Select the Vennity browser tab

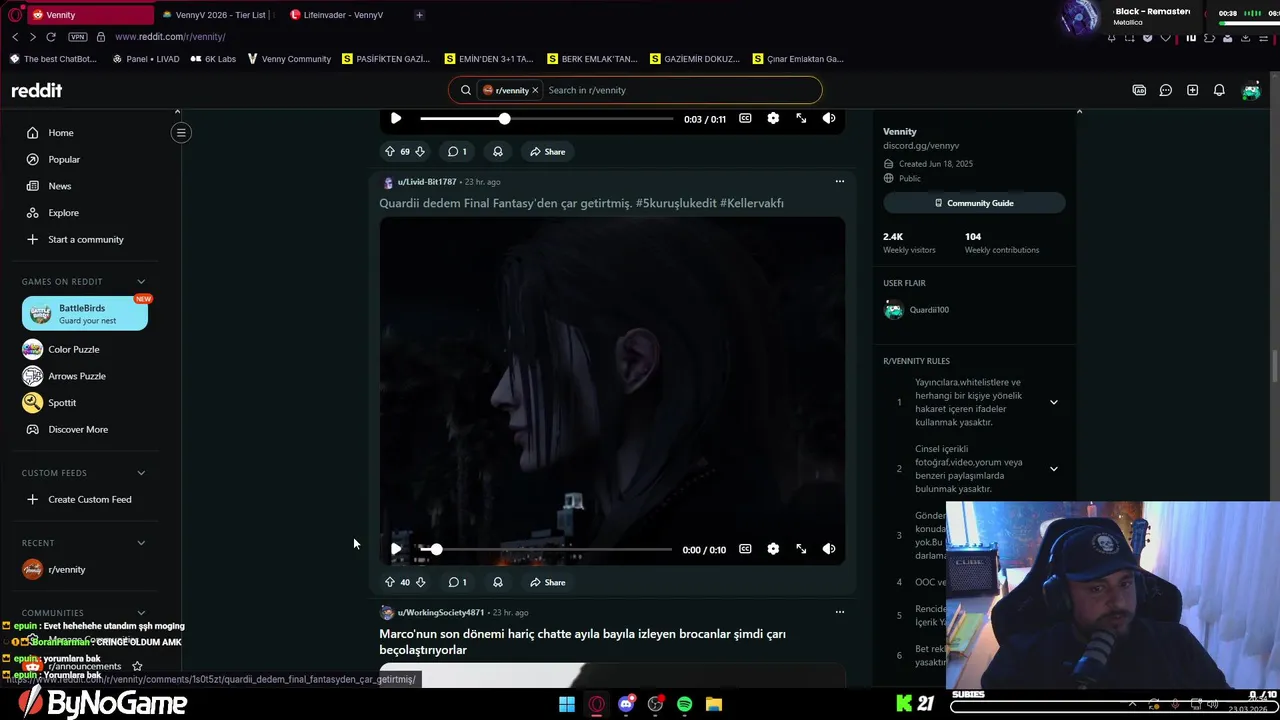point(90,15)
